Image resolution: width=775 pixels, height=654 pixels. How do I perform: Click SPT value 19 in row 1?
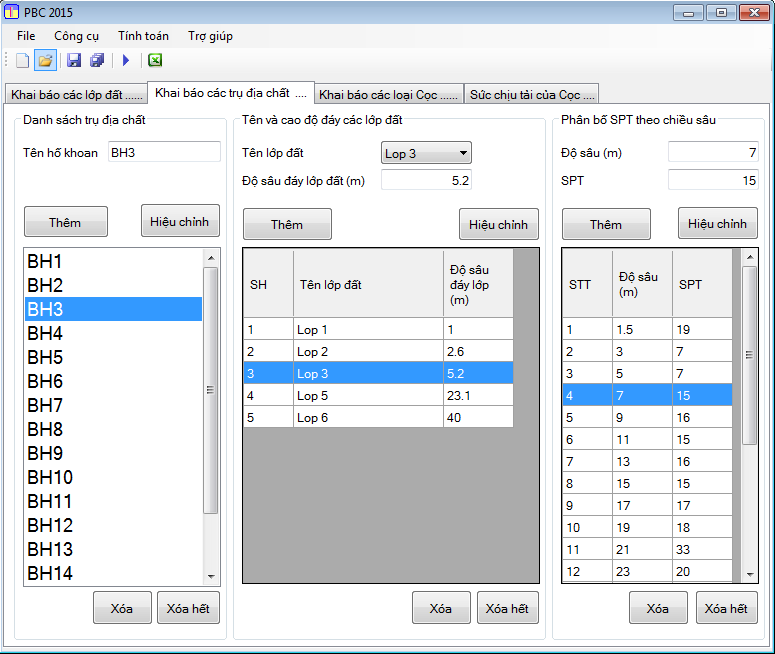click(702, 329)
